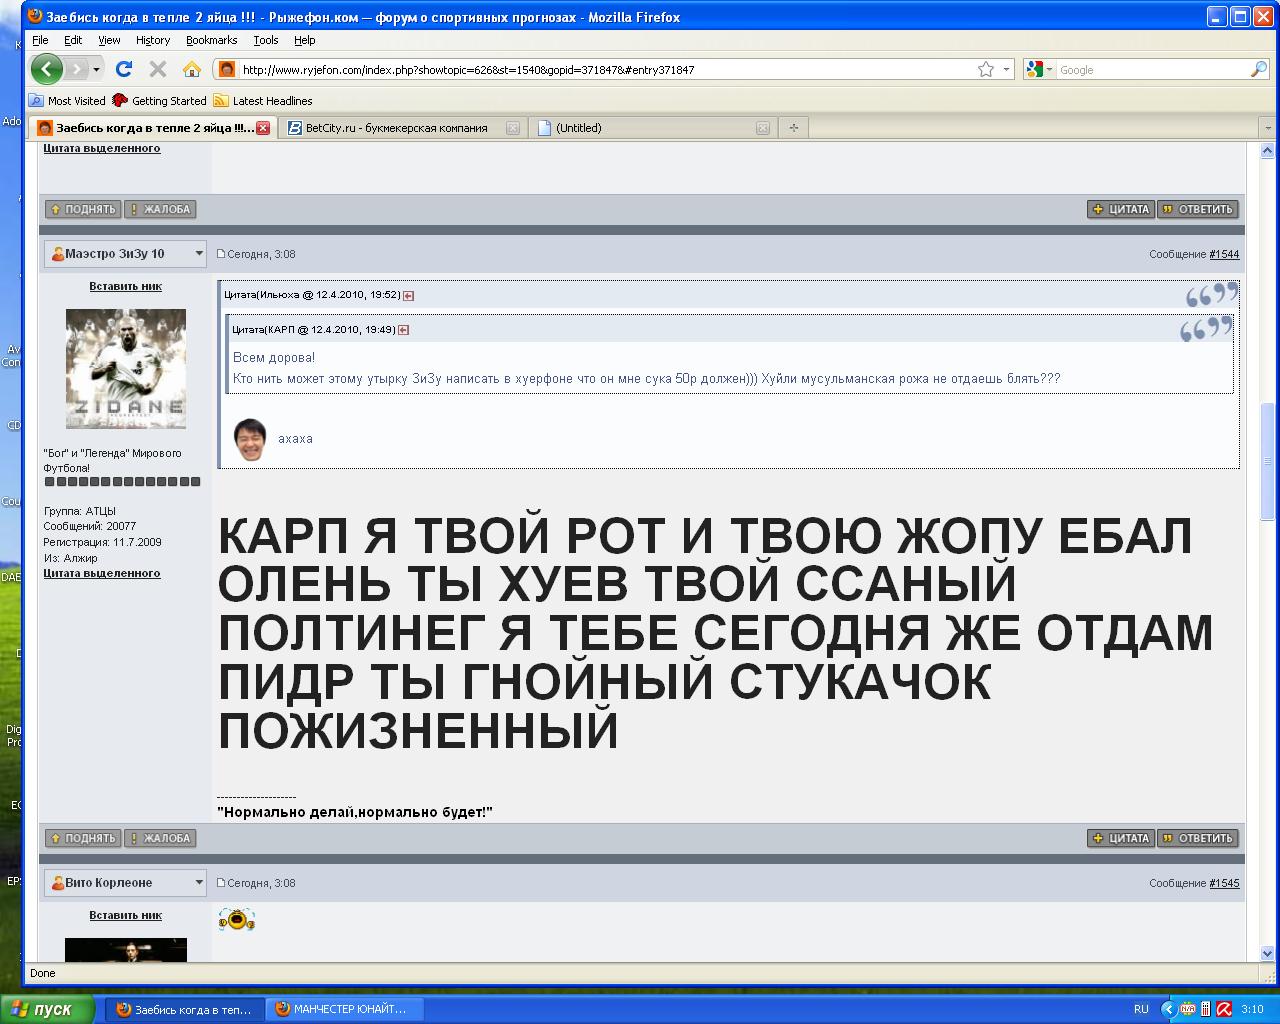Click ПОДНЯТЬ button above post #1545

point(83,838)
